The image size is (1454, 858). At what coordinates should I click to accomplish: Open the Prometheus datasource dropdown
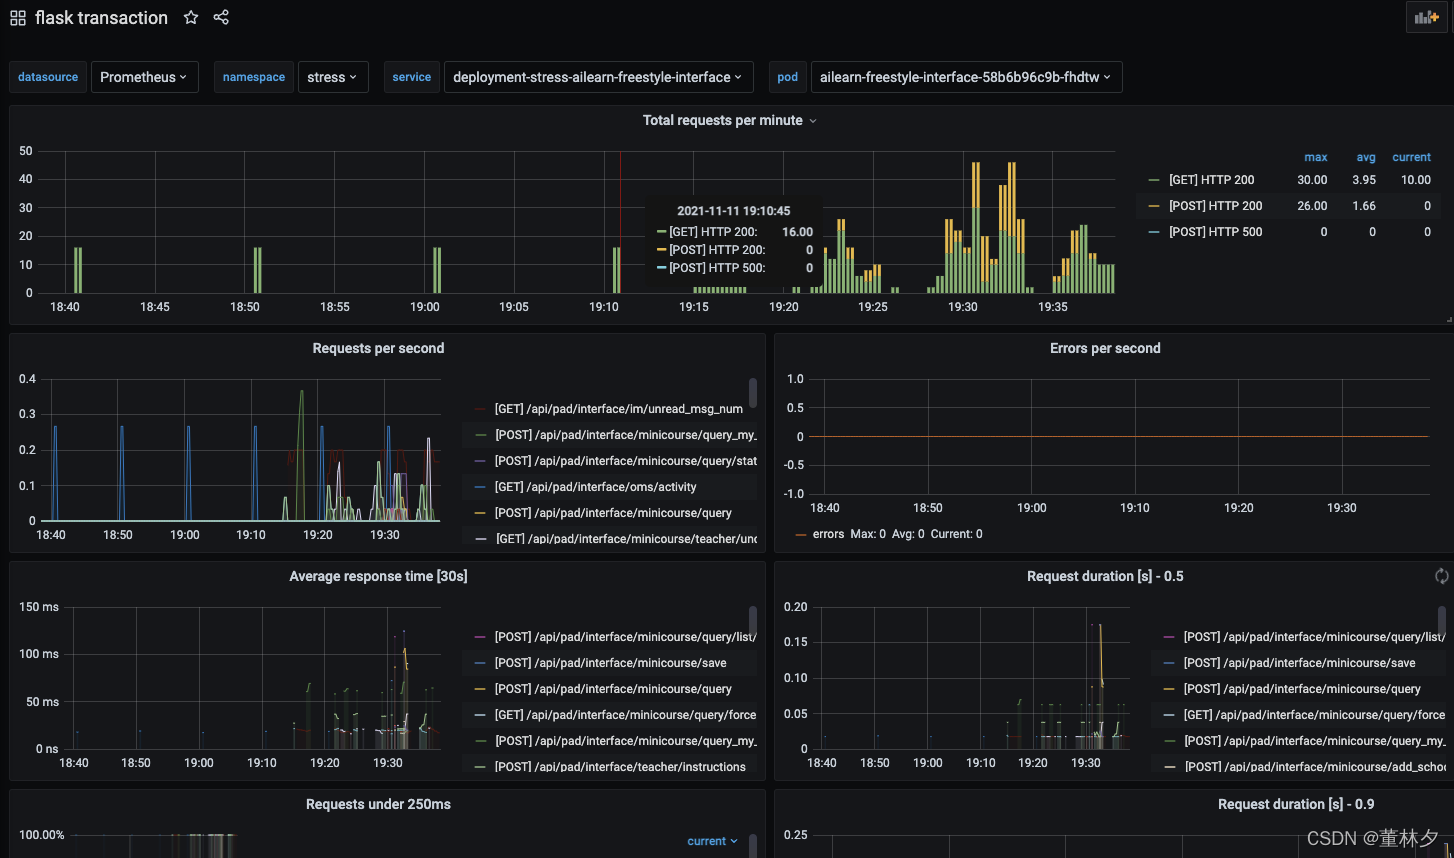pyautogui.click(x=144, y=77)
